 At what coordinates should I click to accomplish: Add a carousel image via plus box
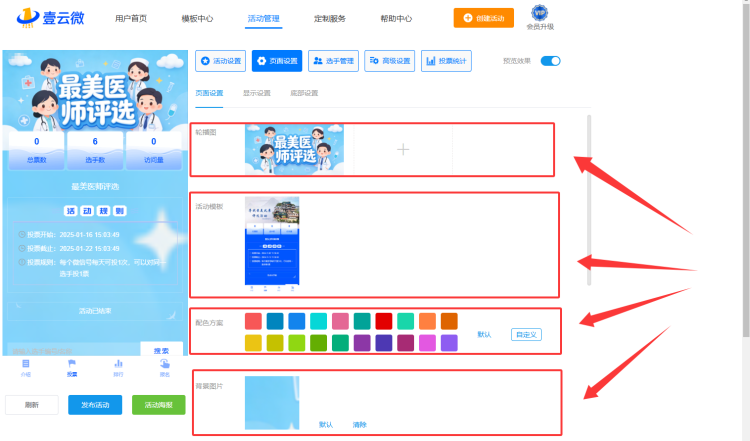pos(403,149)
